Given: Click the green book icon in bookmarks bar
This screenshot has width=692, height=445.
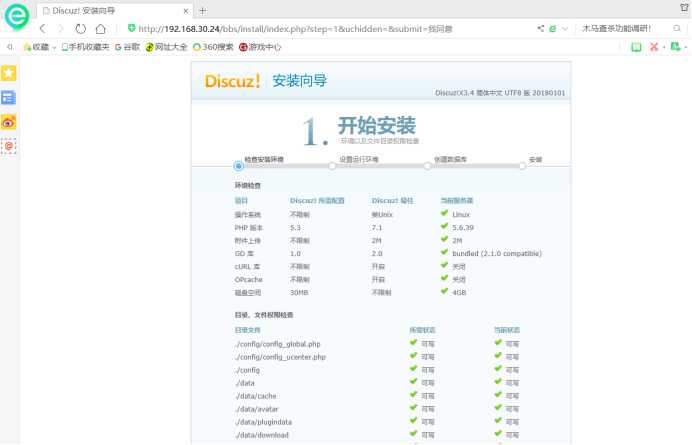Looking at the screenshot, I should (636, 47).
